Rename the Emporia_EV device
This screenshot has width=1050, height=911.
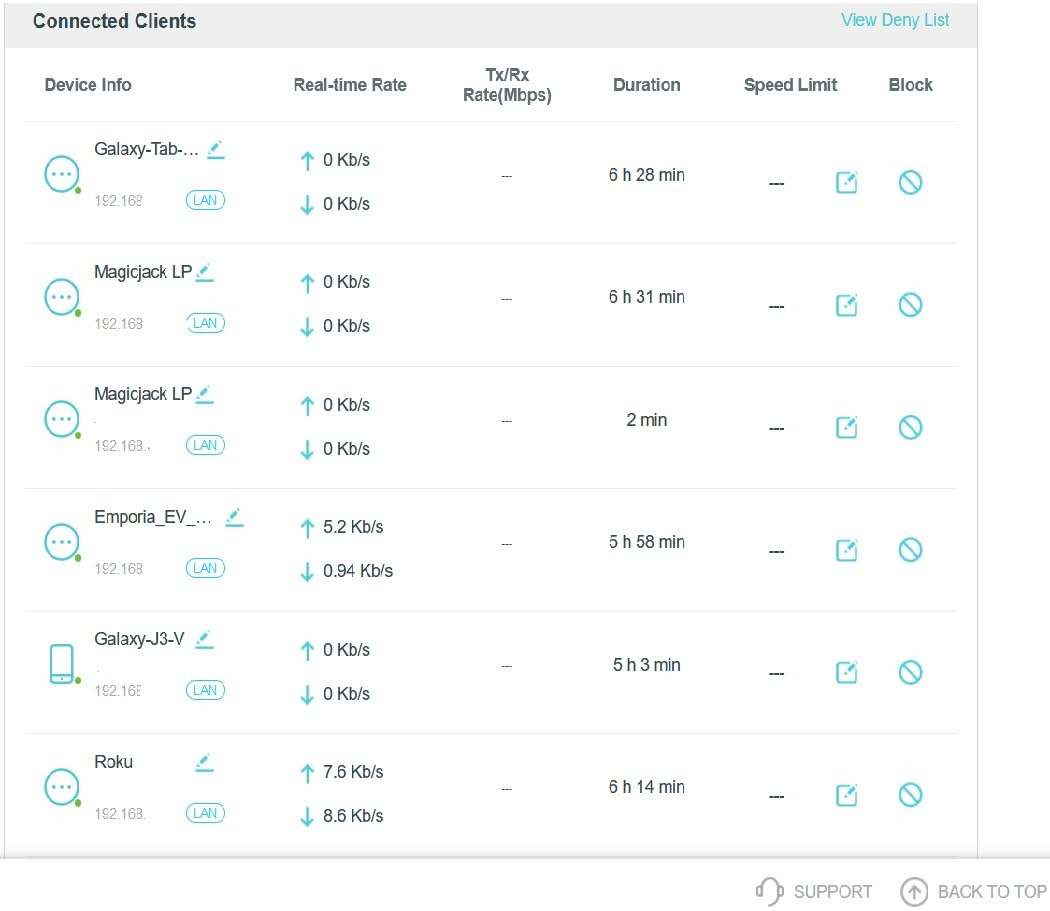click(x=234, y=517)
